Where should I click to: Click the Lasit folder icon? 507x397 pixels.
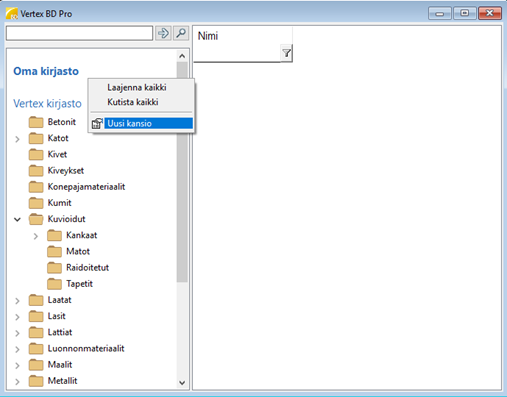[36, 316]
